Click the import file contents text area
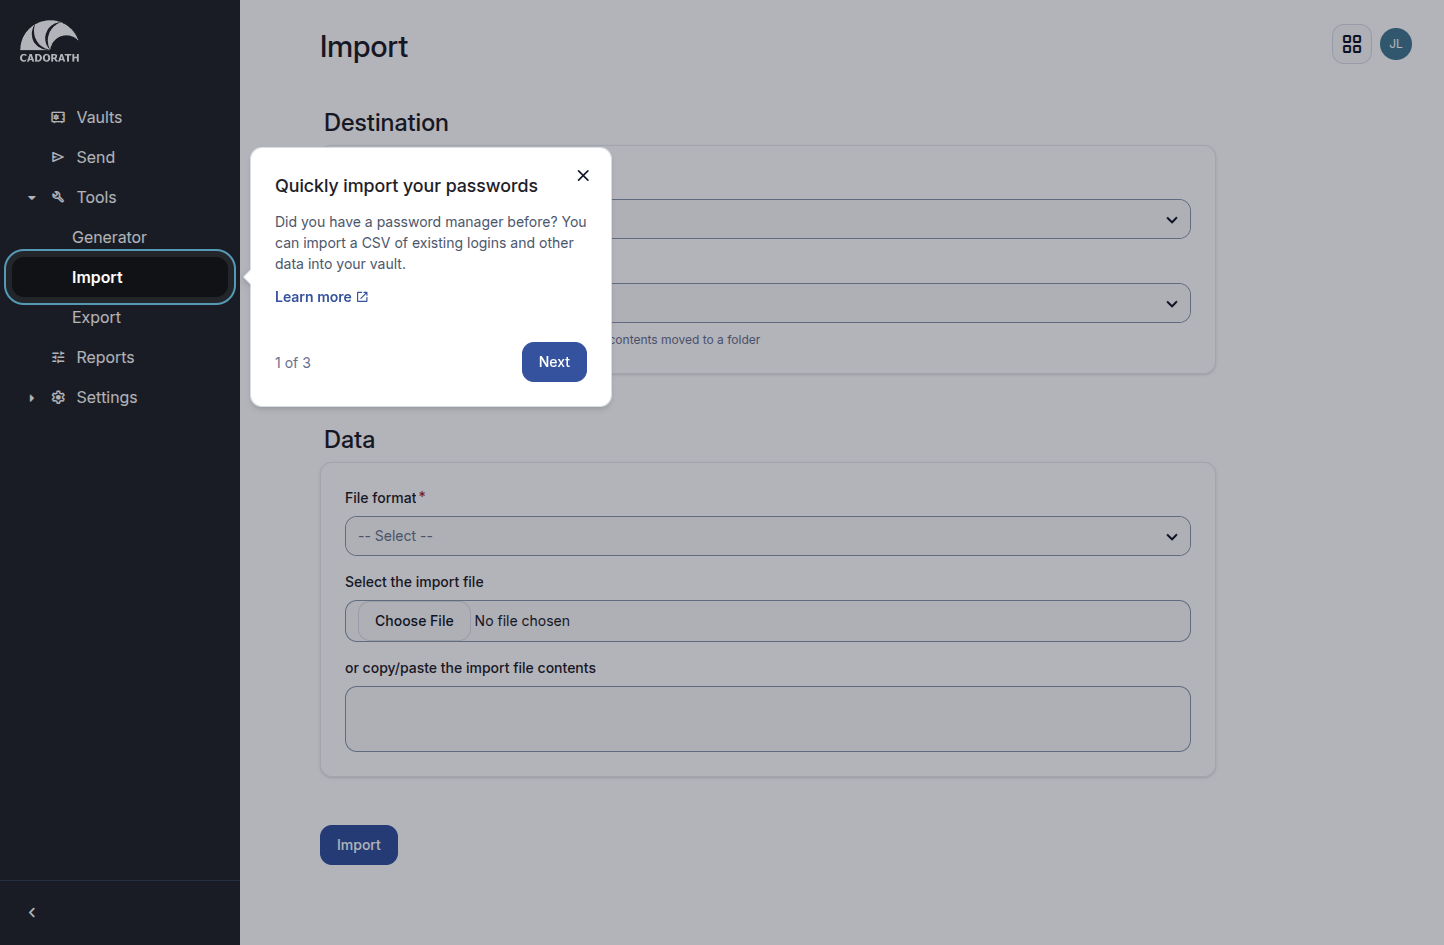 click(x=768, y=719)
